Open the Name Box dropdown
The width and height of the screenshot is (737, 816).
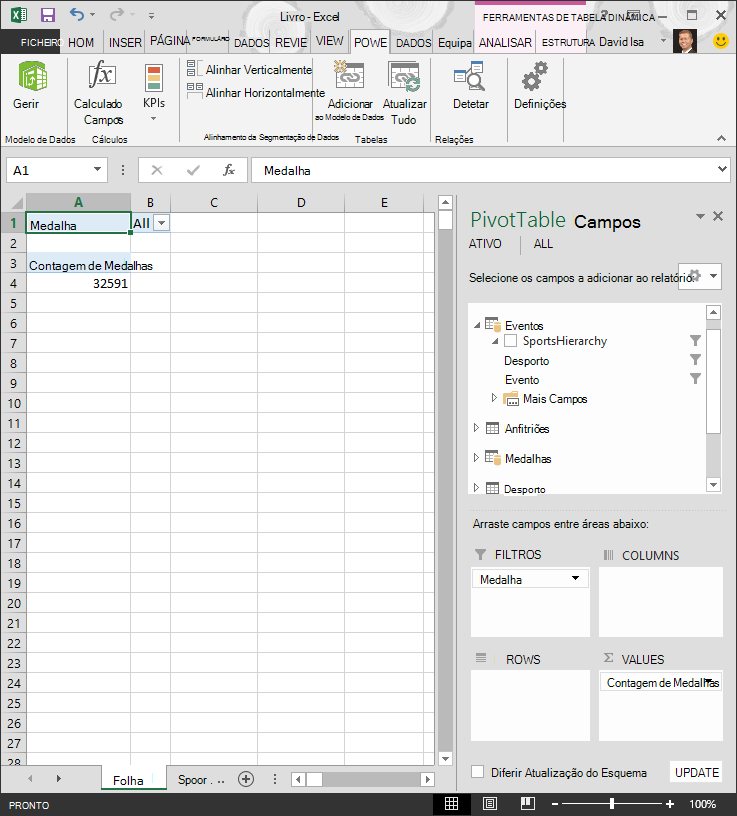97,169
